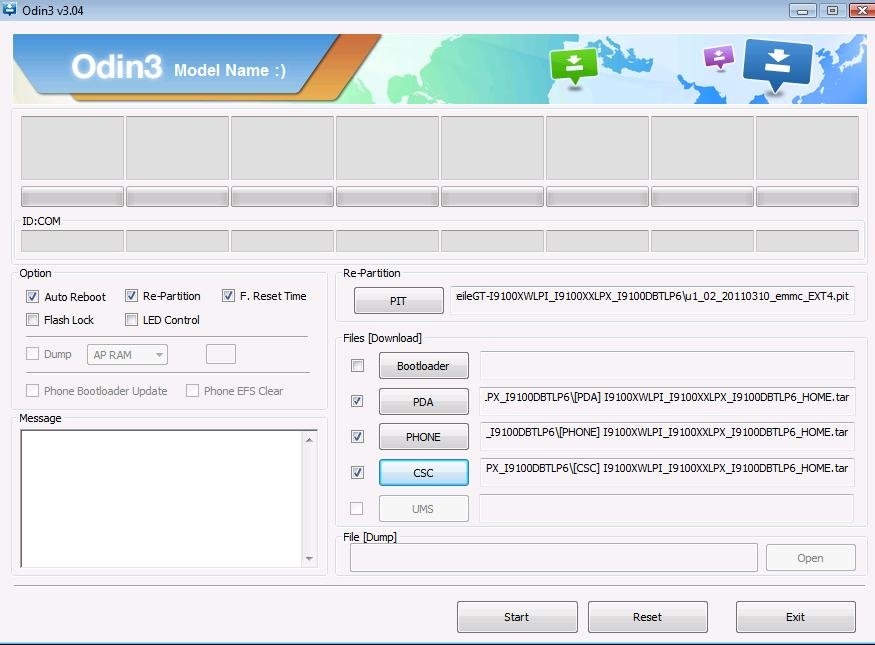Screen dimensions: 875x645
Task: Toggle F. Reset Time checkbox
Action: [x=228, y=296]
